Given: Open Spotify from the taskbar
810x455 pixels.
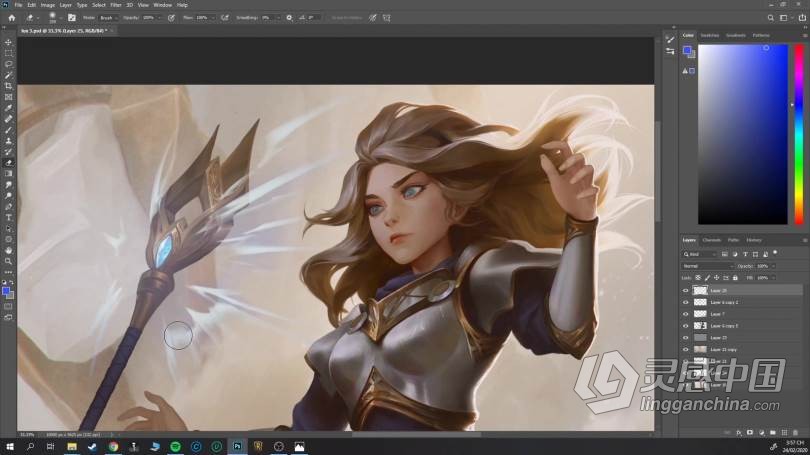Looking at the screenshot, I should point(175,447).
